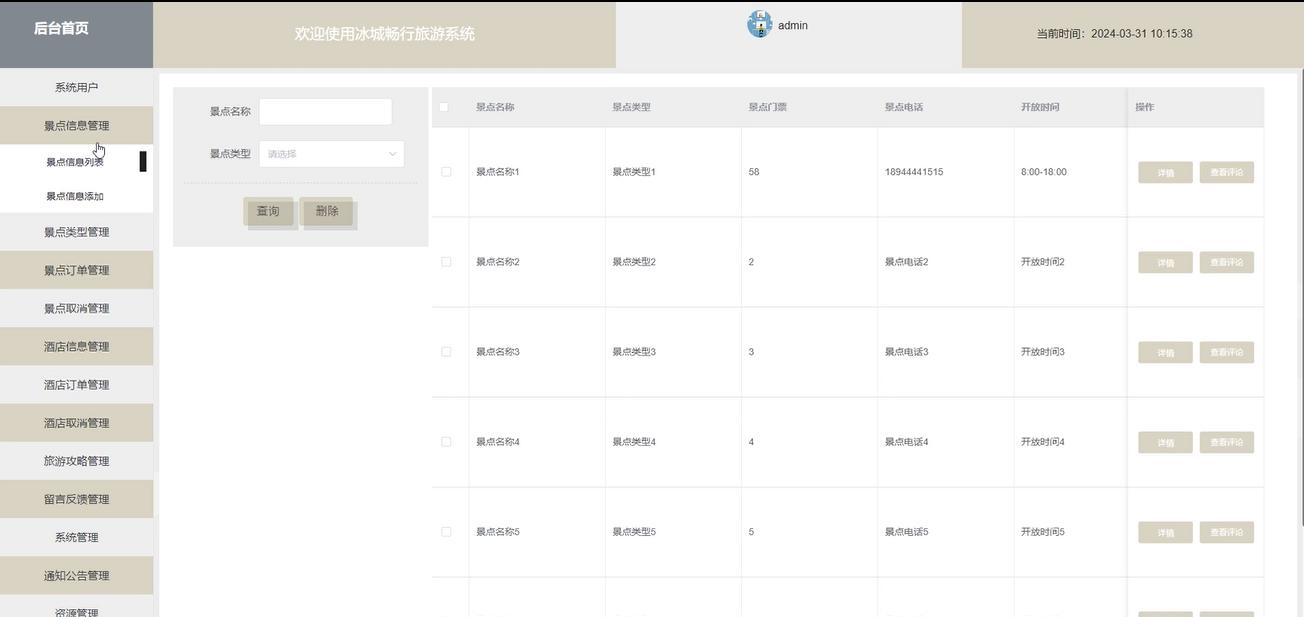
Task: Click the admin username label
Action: point(793,26)
